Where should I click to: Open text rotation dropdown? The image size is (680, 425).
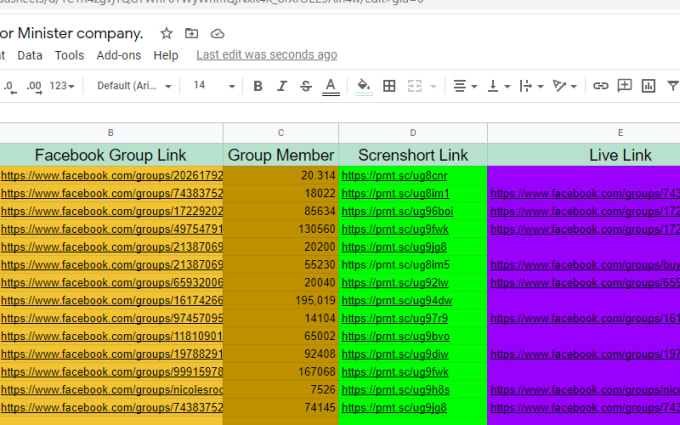coord(564,86)
